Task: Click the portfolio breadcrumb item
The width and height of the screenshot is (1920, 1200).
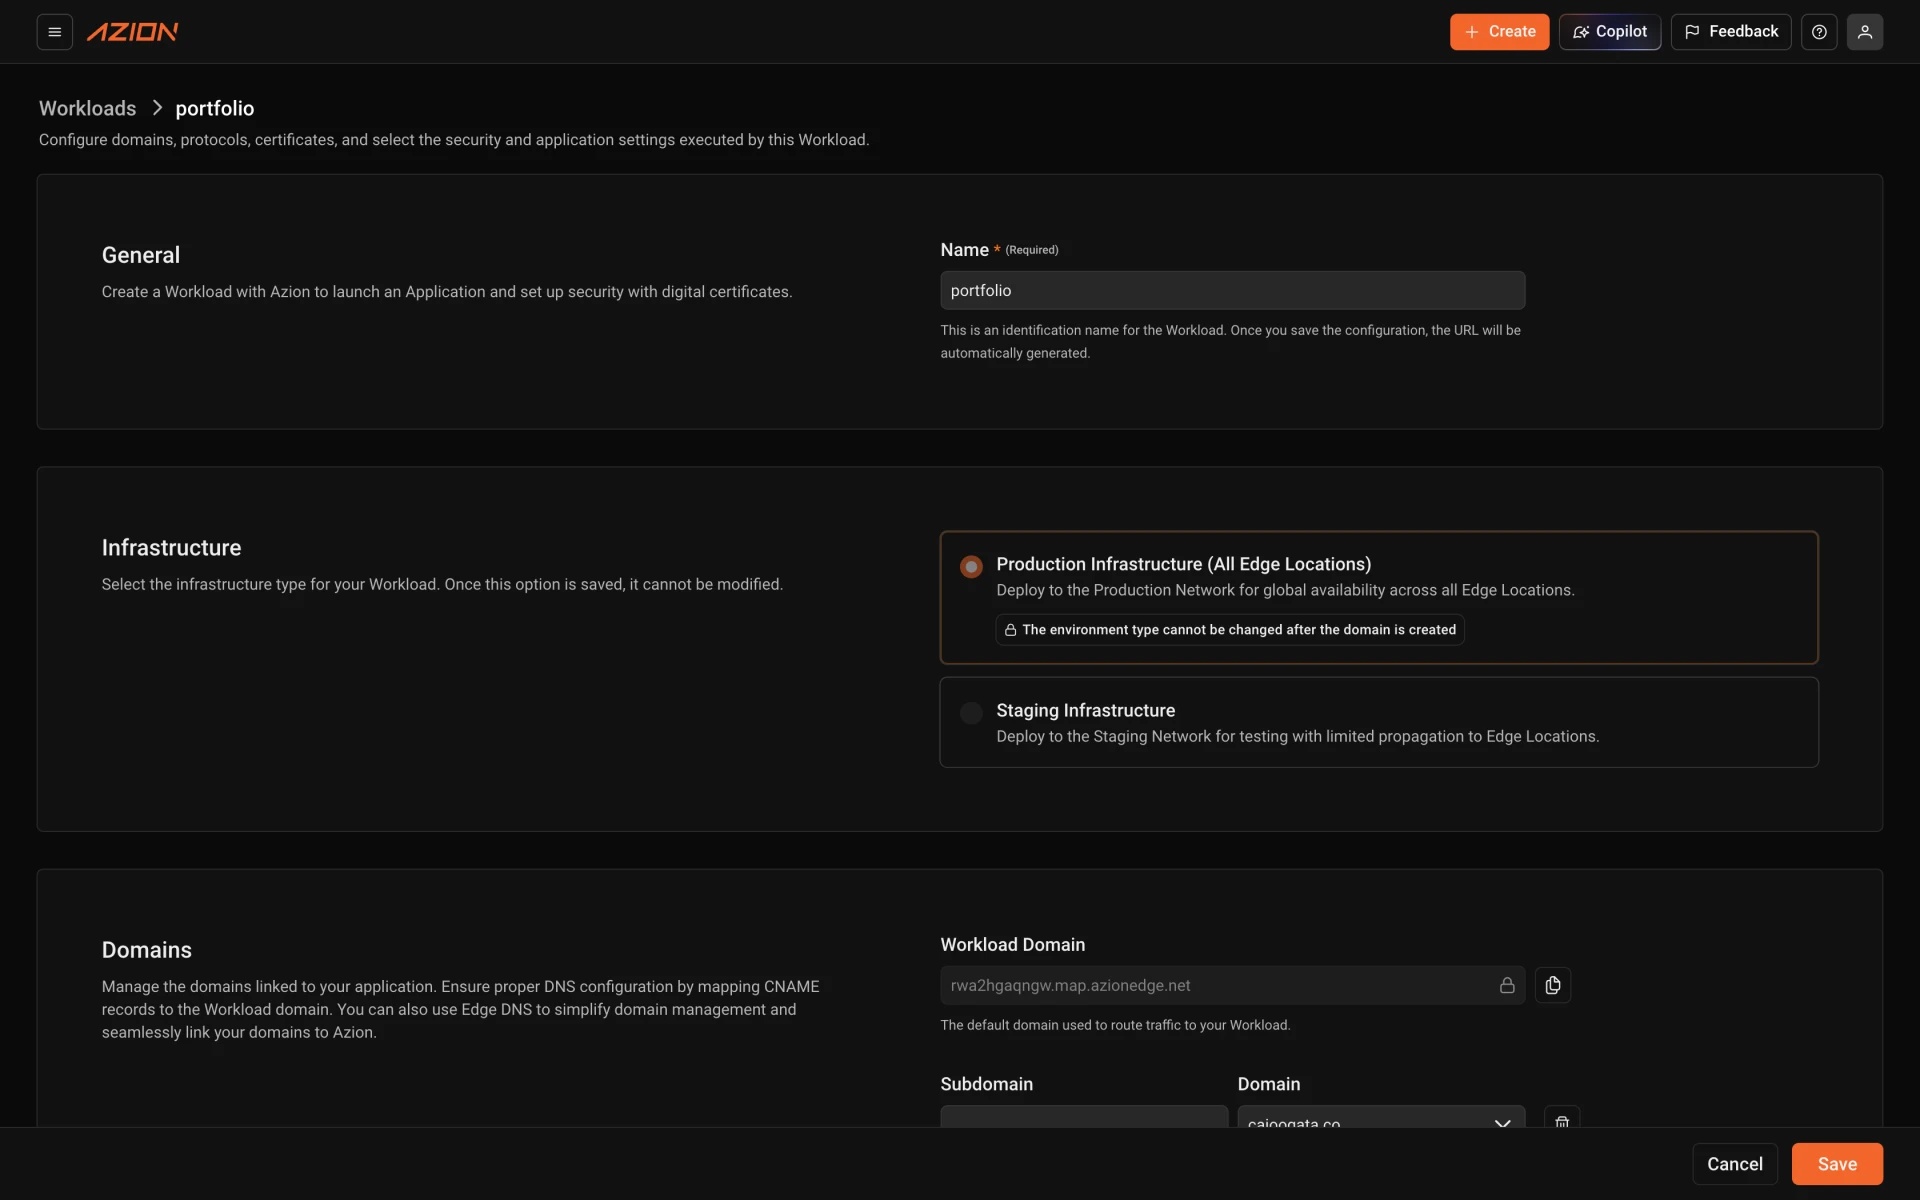Action: (x=215, y=108)
